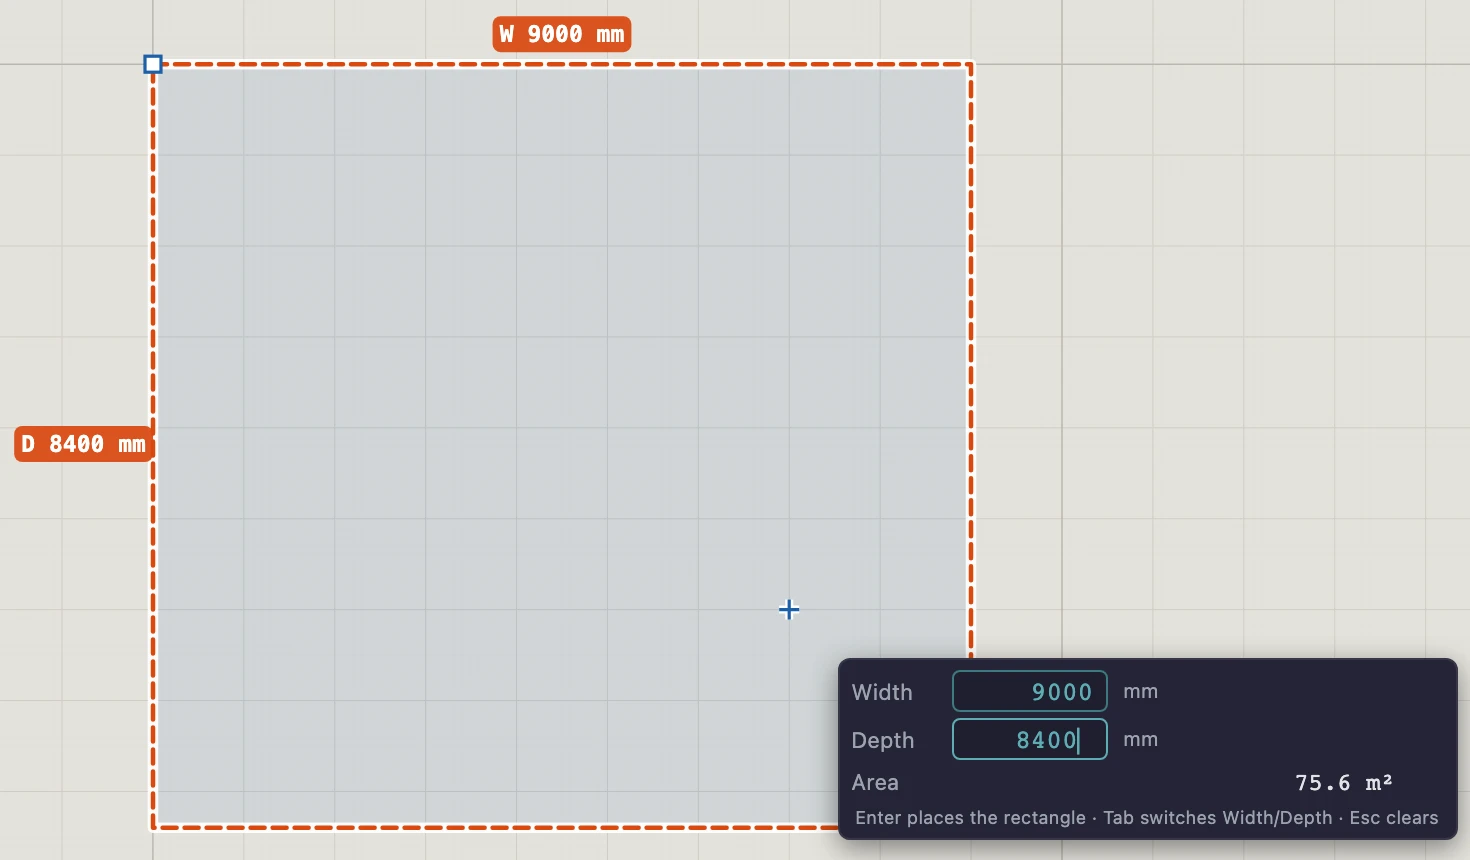The width and height of the screenshot is (1470, 860).
Task: Click the top-left corner handle of the rectangle
Action: [x=153, y=64]
